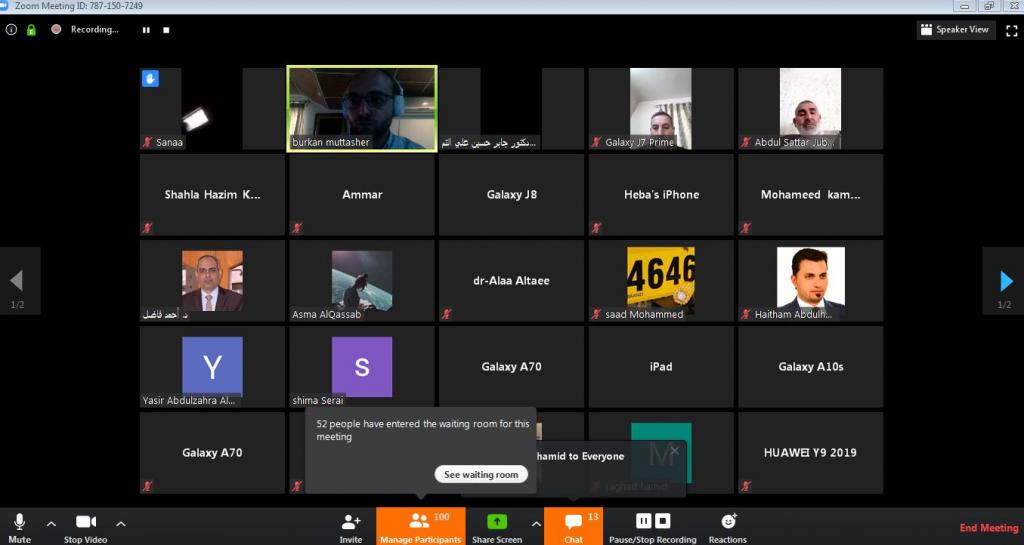Click End Meeting

(988, 528)
